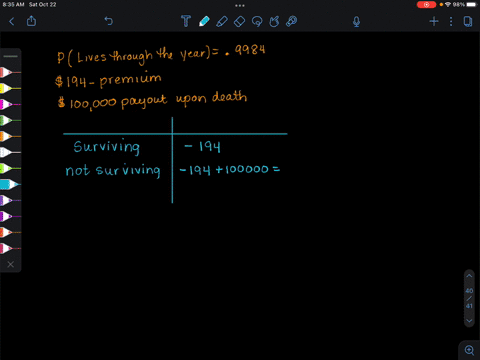Add content with the plus icon
480x360 pixels.
434,21
